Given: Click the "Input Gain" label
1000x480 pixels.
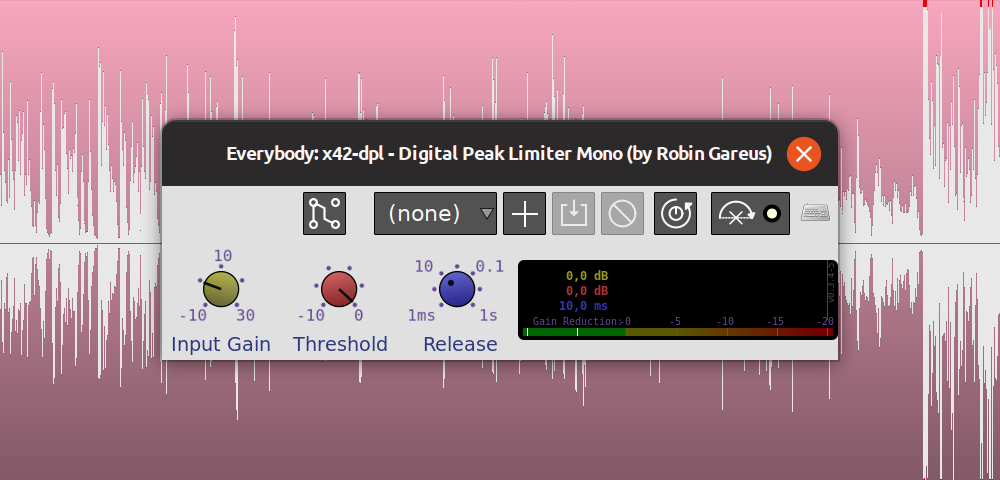Looking at the screenshot, I should 221,344.
